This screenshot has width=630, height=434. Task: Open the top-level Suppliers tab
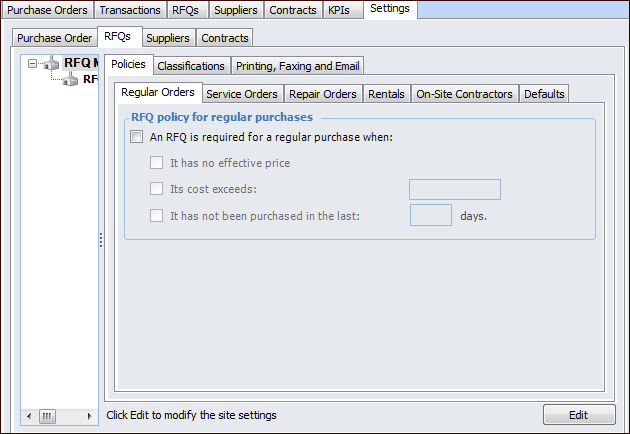[236, 10]
